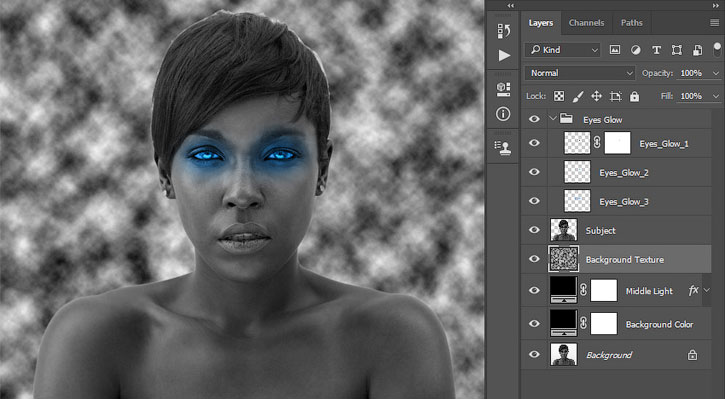Viewport: 725px width, 399px height.
Task: Click the Opacity 100% value field
Action: coord(692,74)
